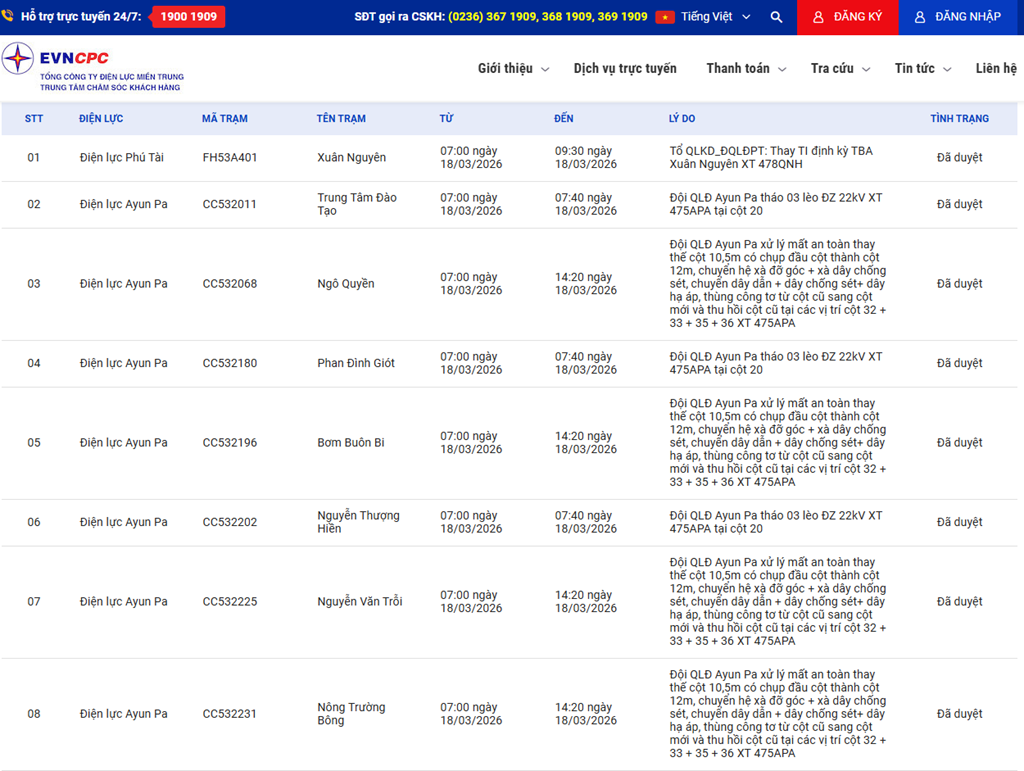Expand the Thanh toán menu
This screenshot has width=1024, height=771.
pyautogui.click(x=745, y=69)
